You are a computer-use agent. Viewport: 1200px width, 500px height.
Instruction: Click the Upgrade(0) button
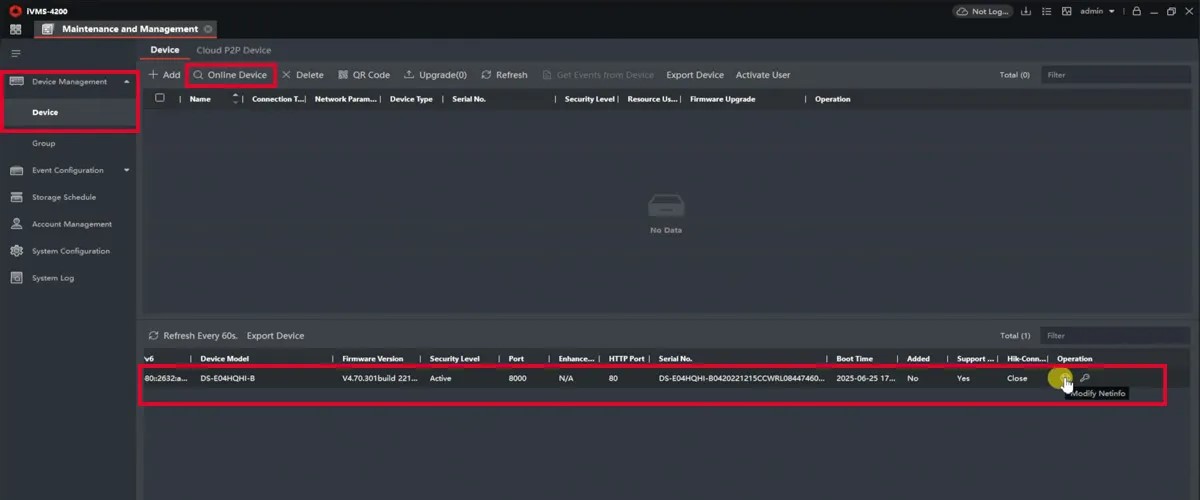point(435,75)
